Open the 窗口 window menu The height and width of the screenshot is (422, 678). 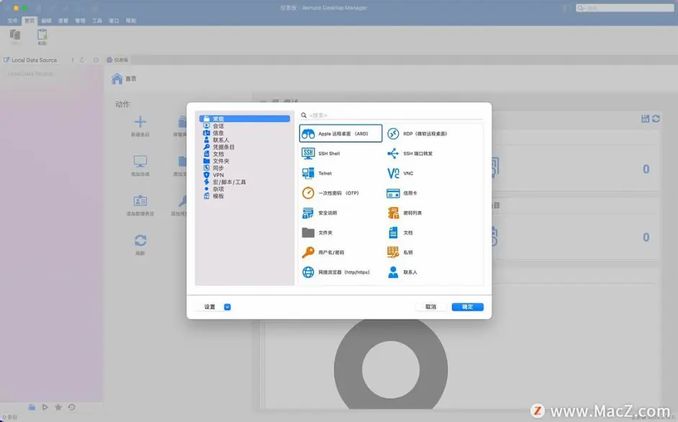tap(114, 20)
